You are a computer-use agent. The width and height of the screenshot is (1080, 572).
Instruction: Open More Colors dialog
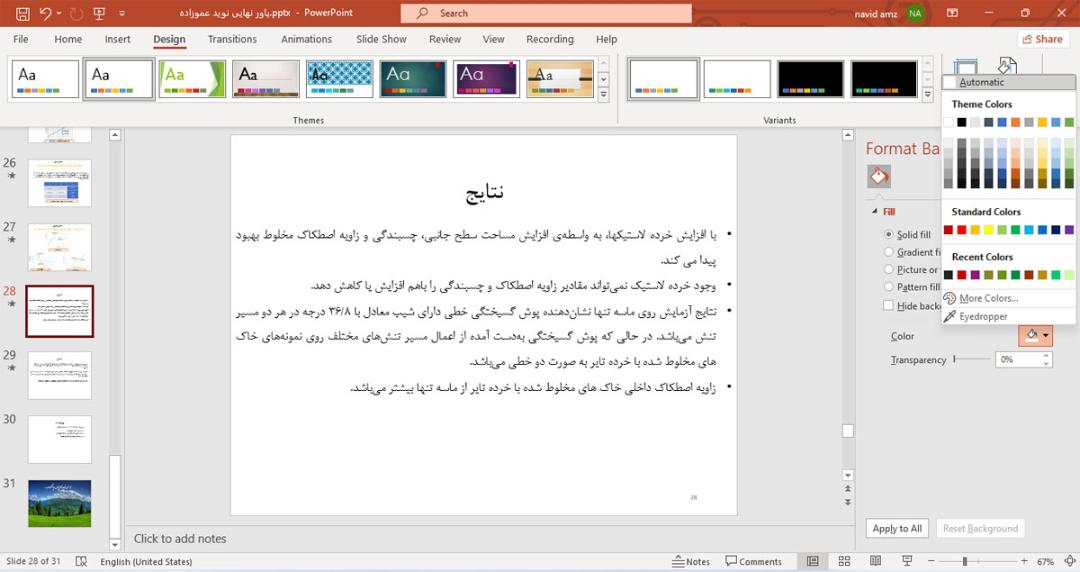(x=988, y=298)
